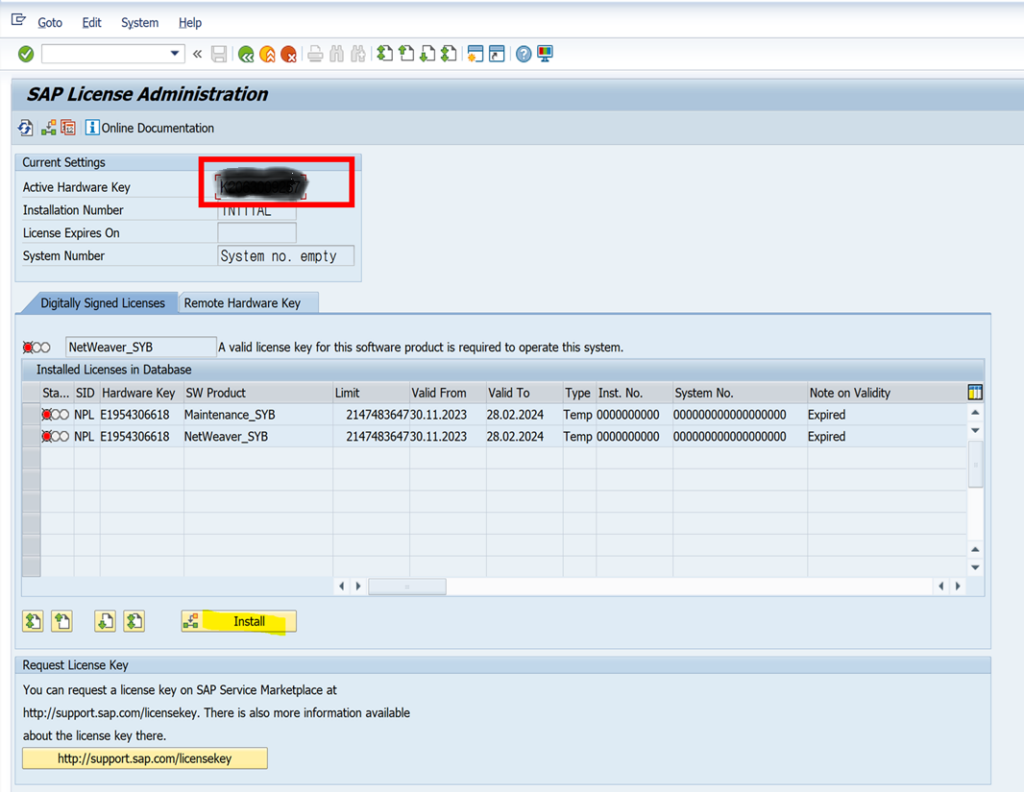The height and width of the screenshot is (792, 1024).
Task: Click the Print icon in toolbar
Action: pos(315,54)
